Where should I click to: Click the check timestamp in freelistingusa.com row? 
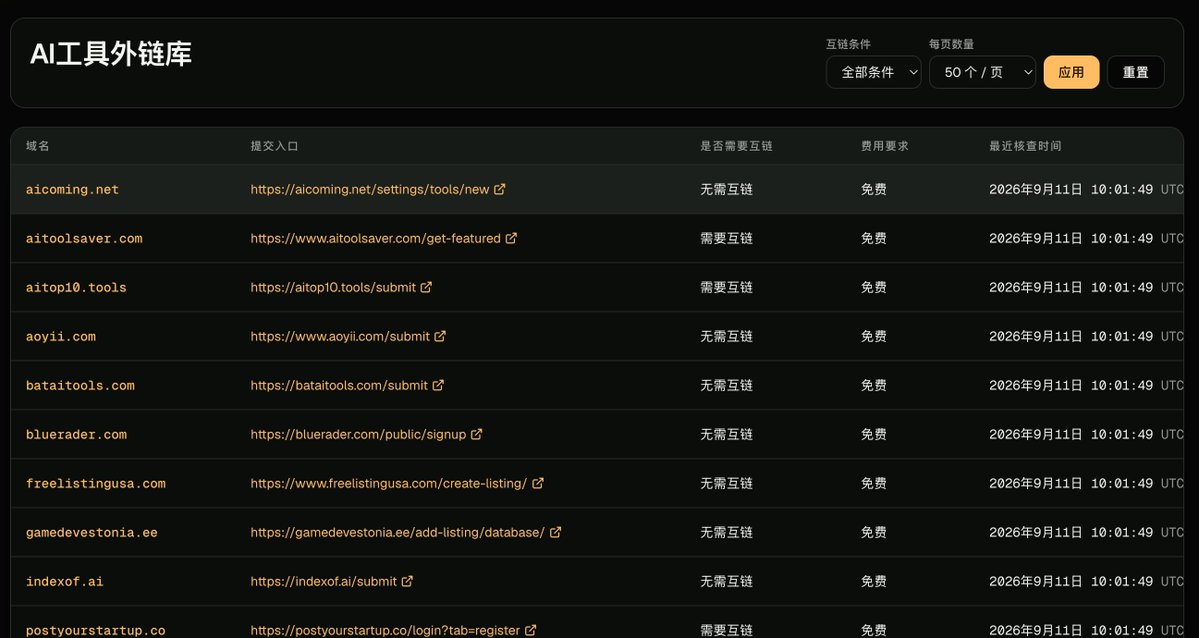click(x=1086, y=483)
